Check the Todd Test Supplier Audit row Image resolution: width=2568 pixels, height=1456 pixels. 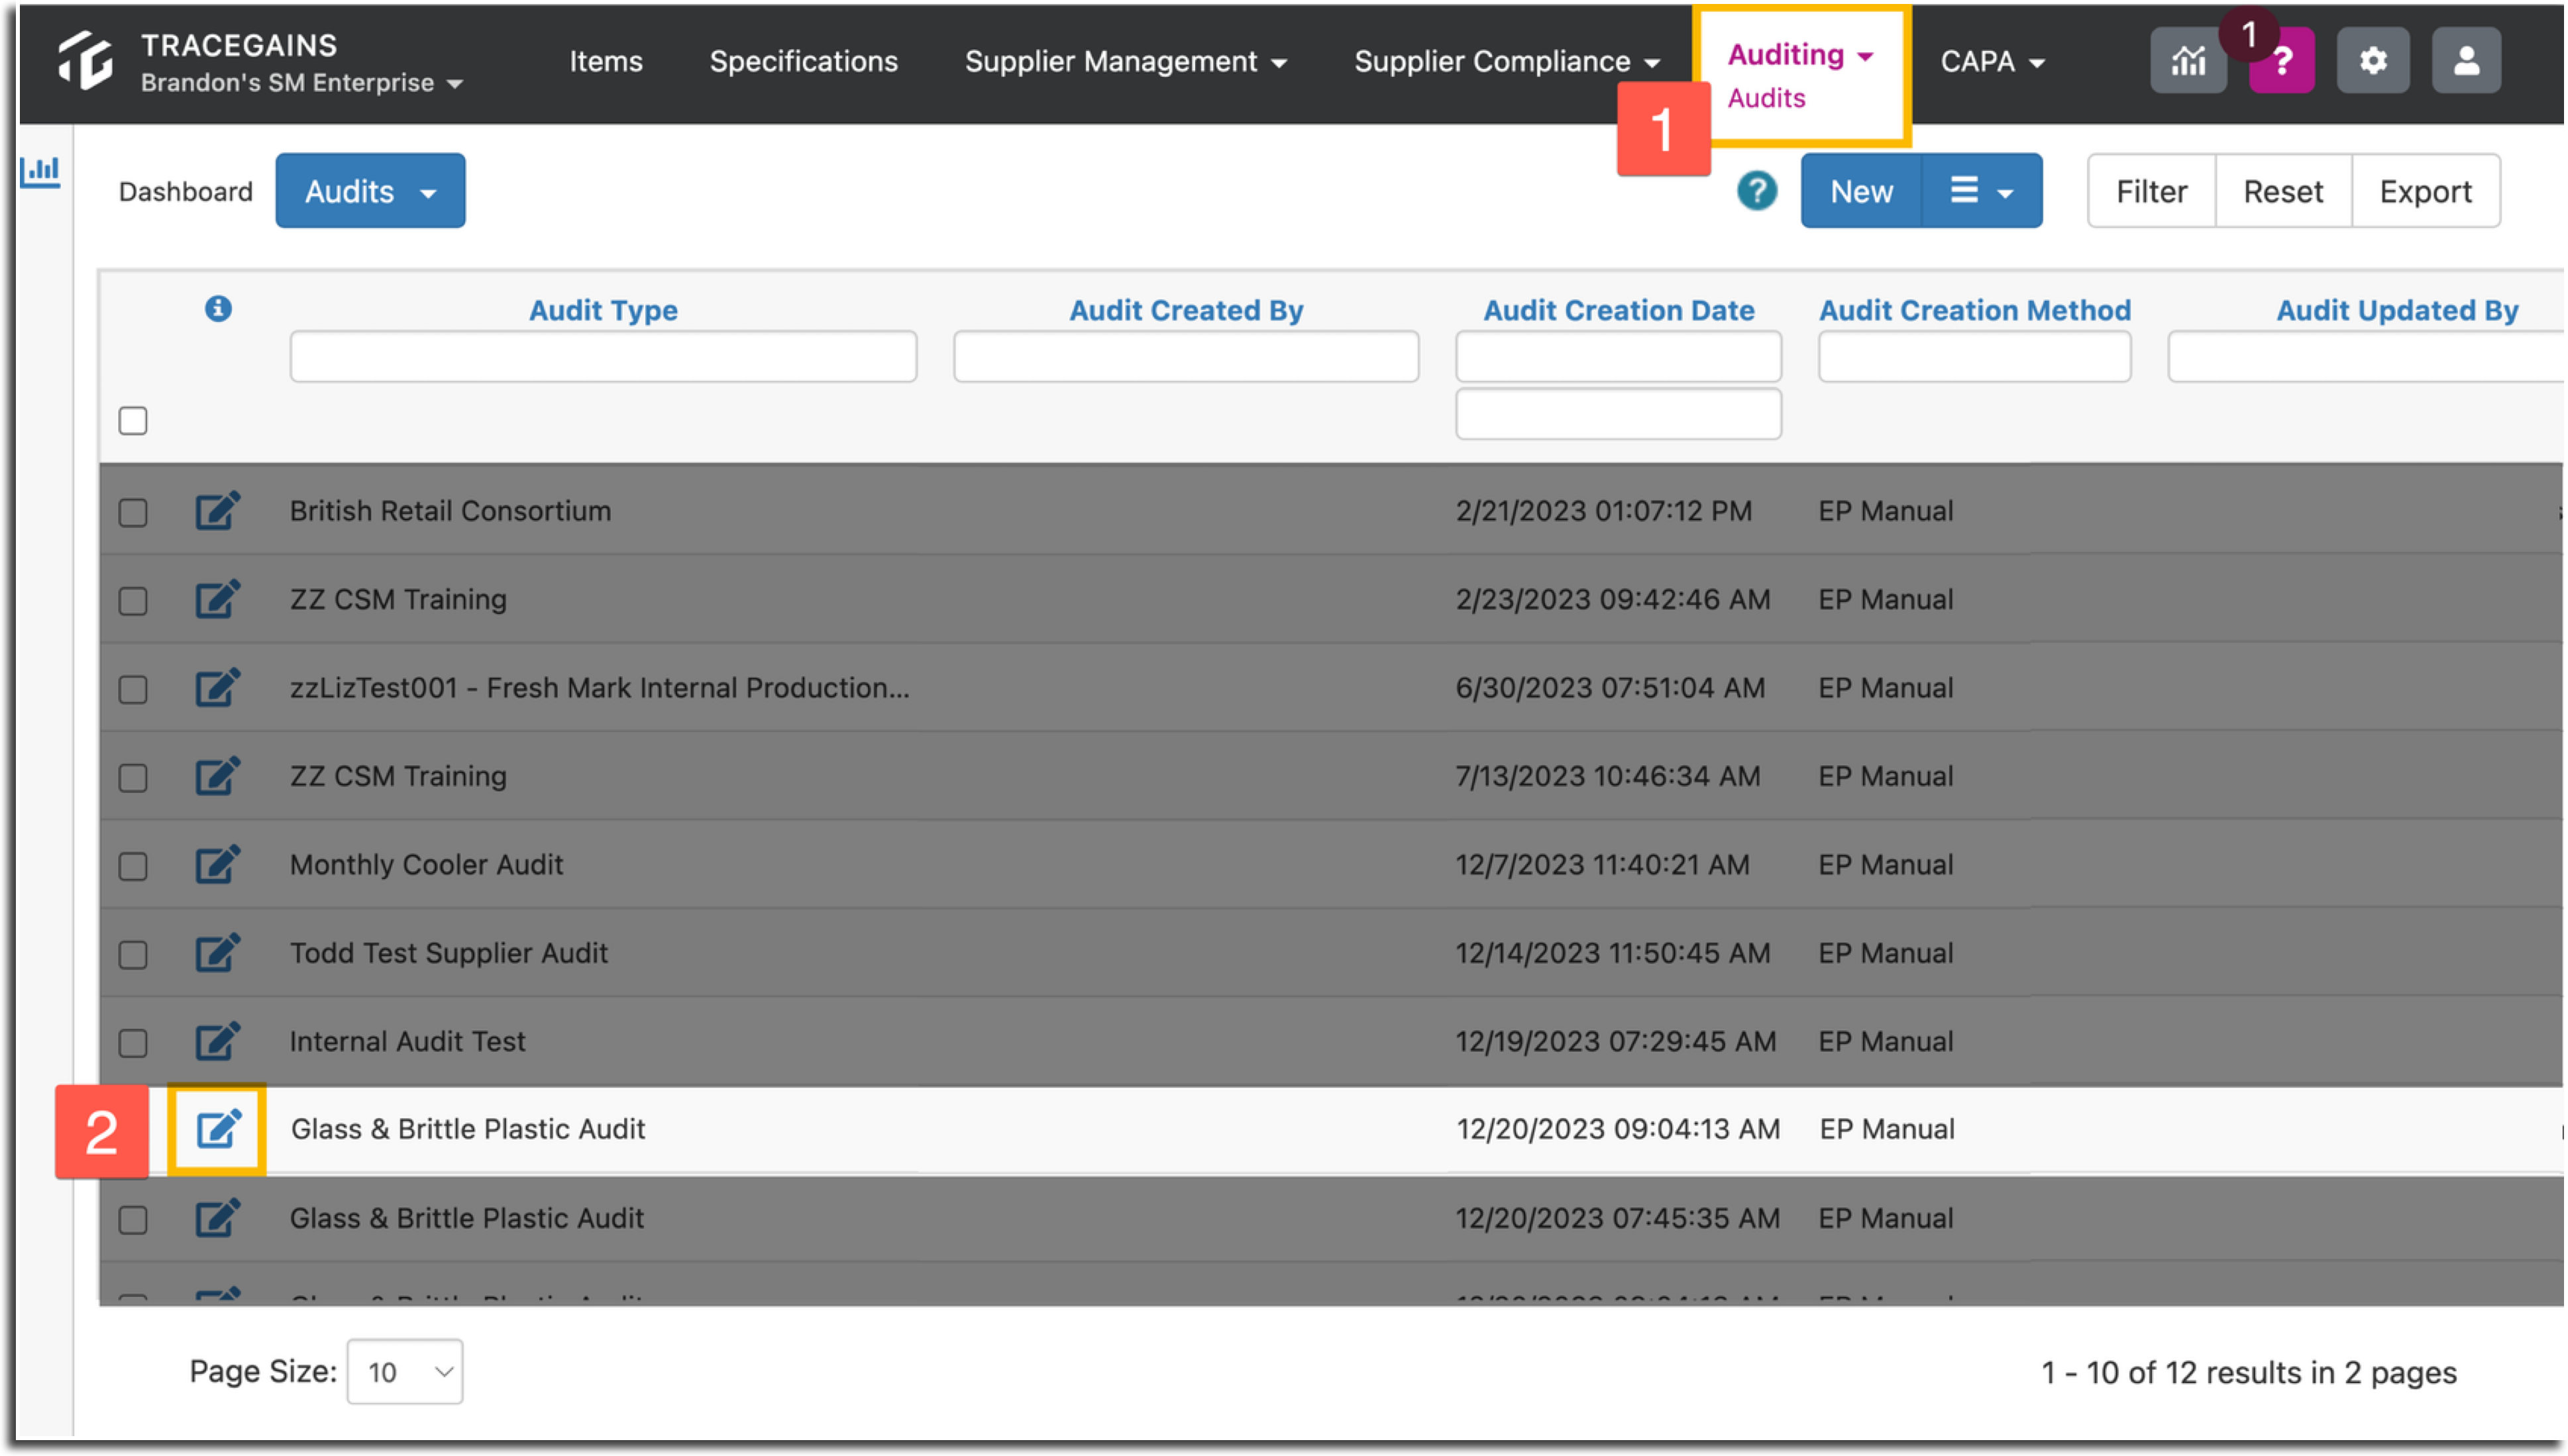click(133, 955)
